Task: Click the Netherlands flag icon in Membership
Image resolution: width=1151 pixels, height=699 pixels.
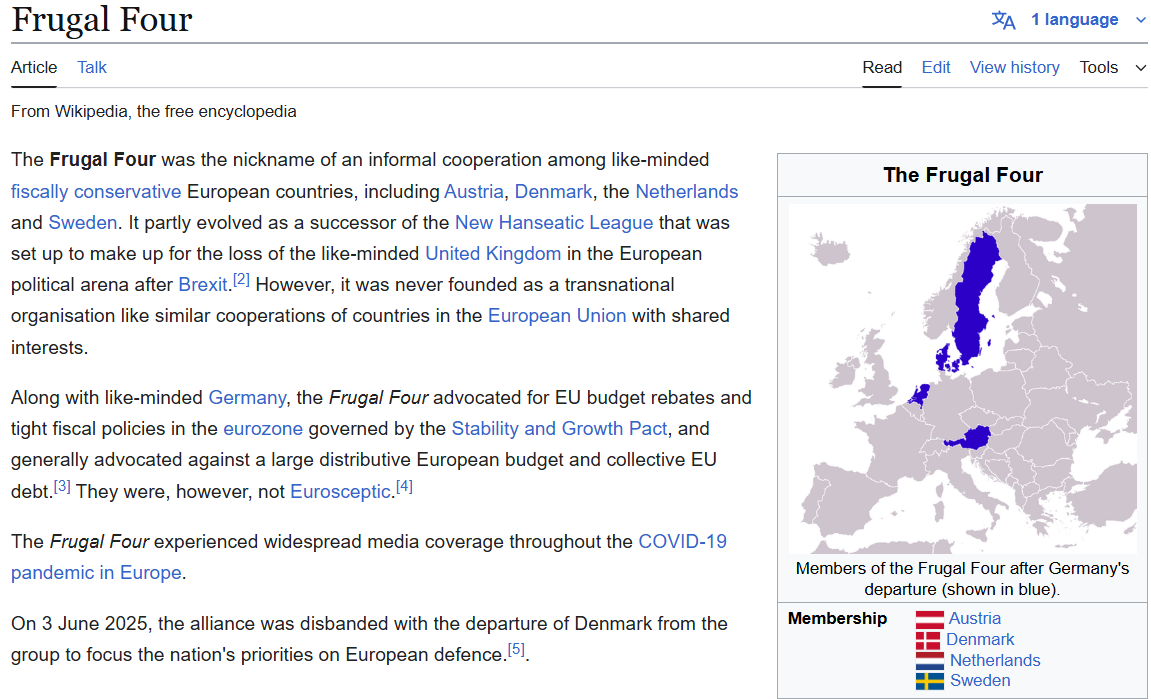Action: point(930,660)
